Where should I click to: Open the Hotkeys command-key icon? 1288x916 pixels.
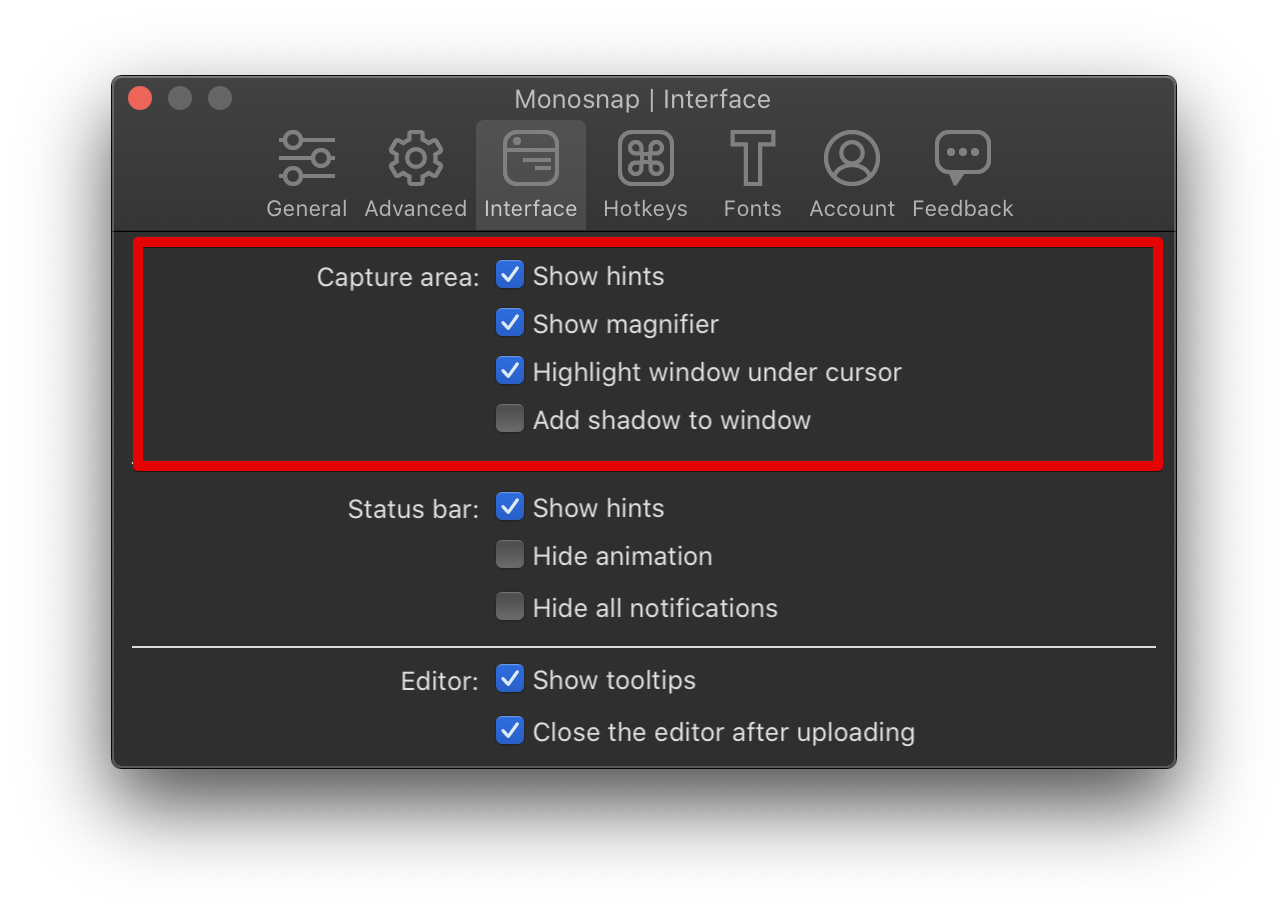coord(645,159)
